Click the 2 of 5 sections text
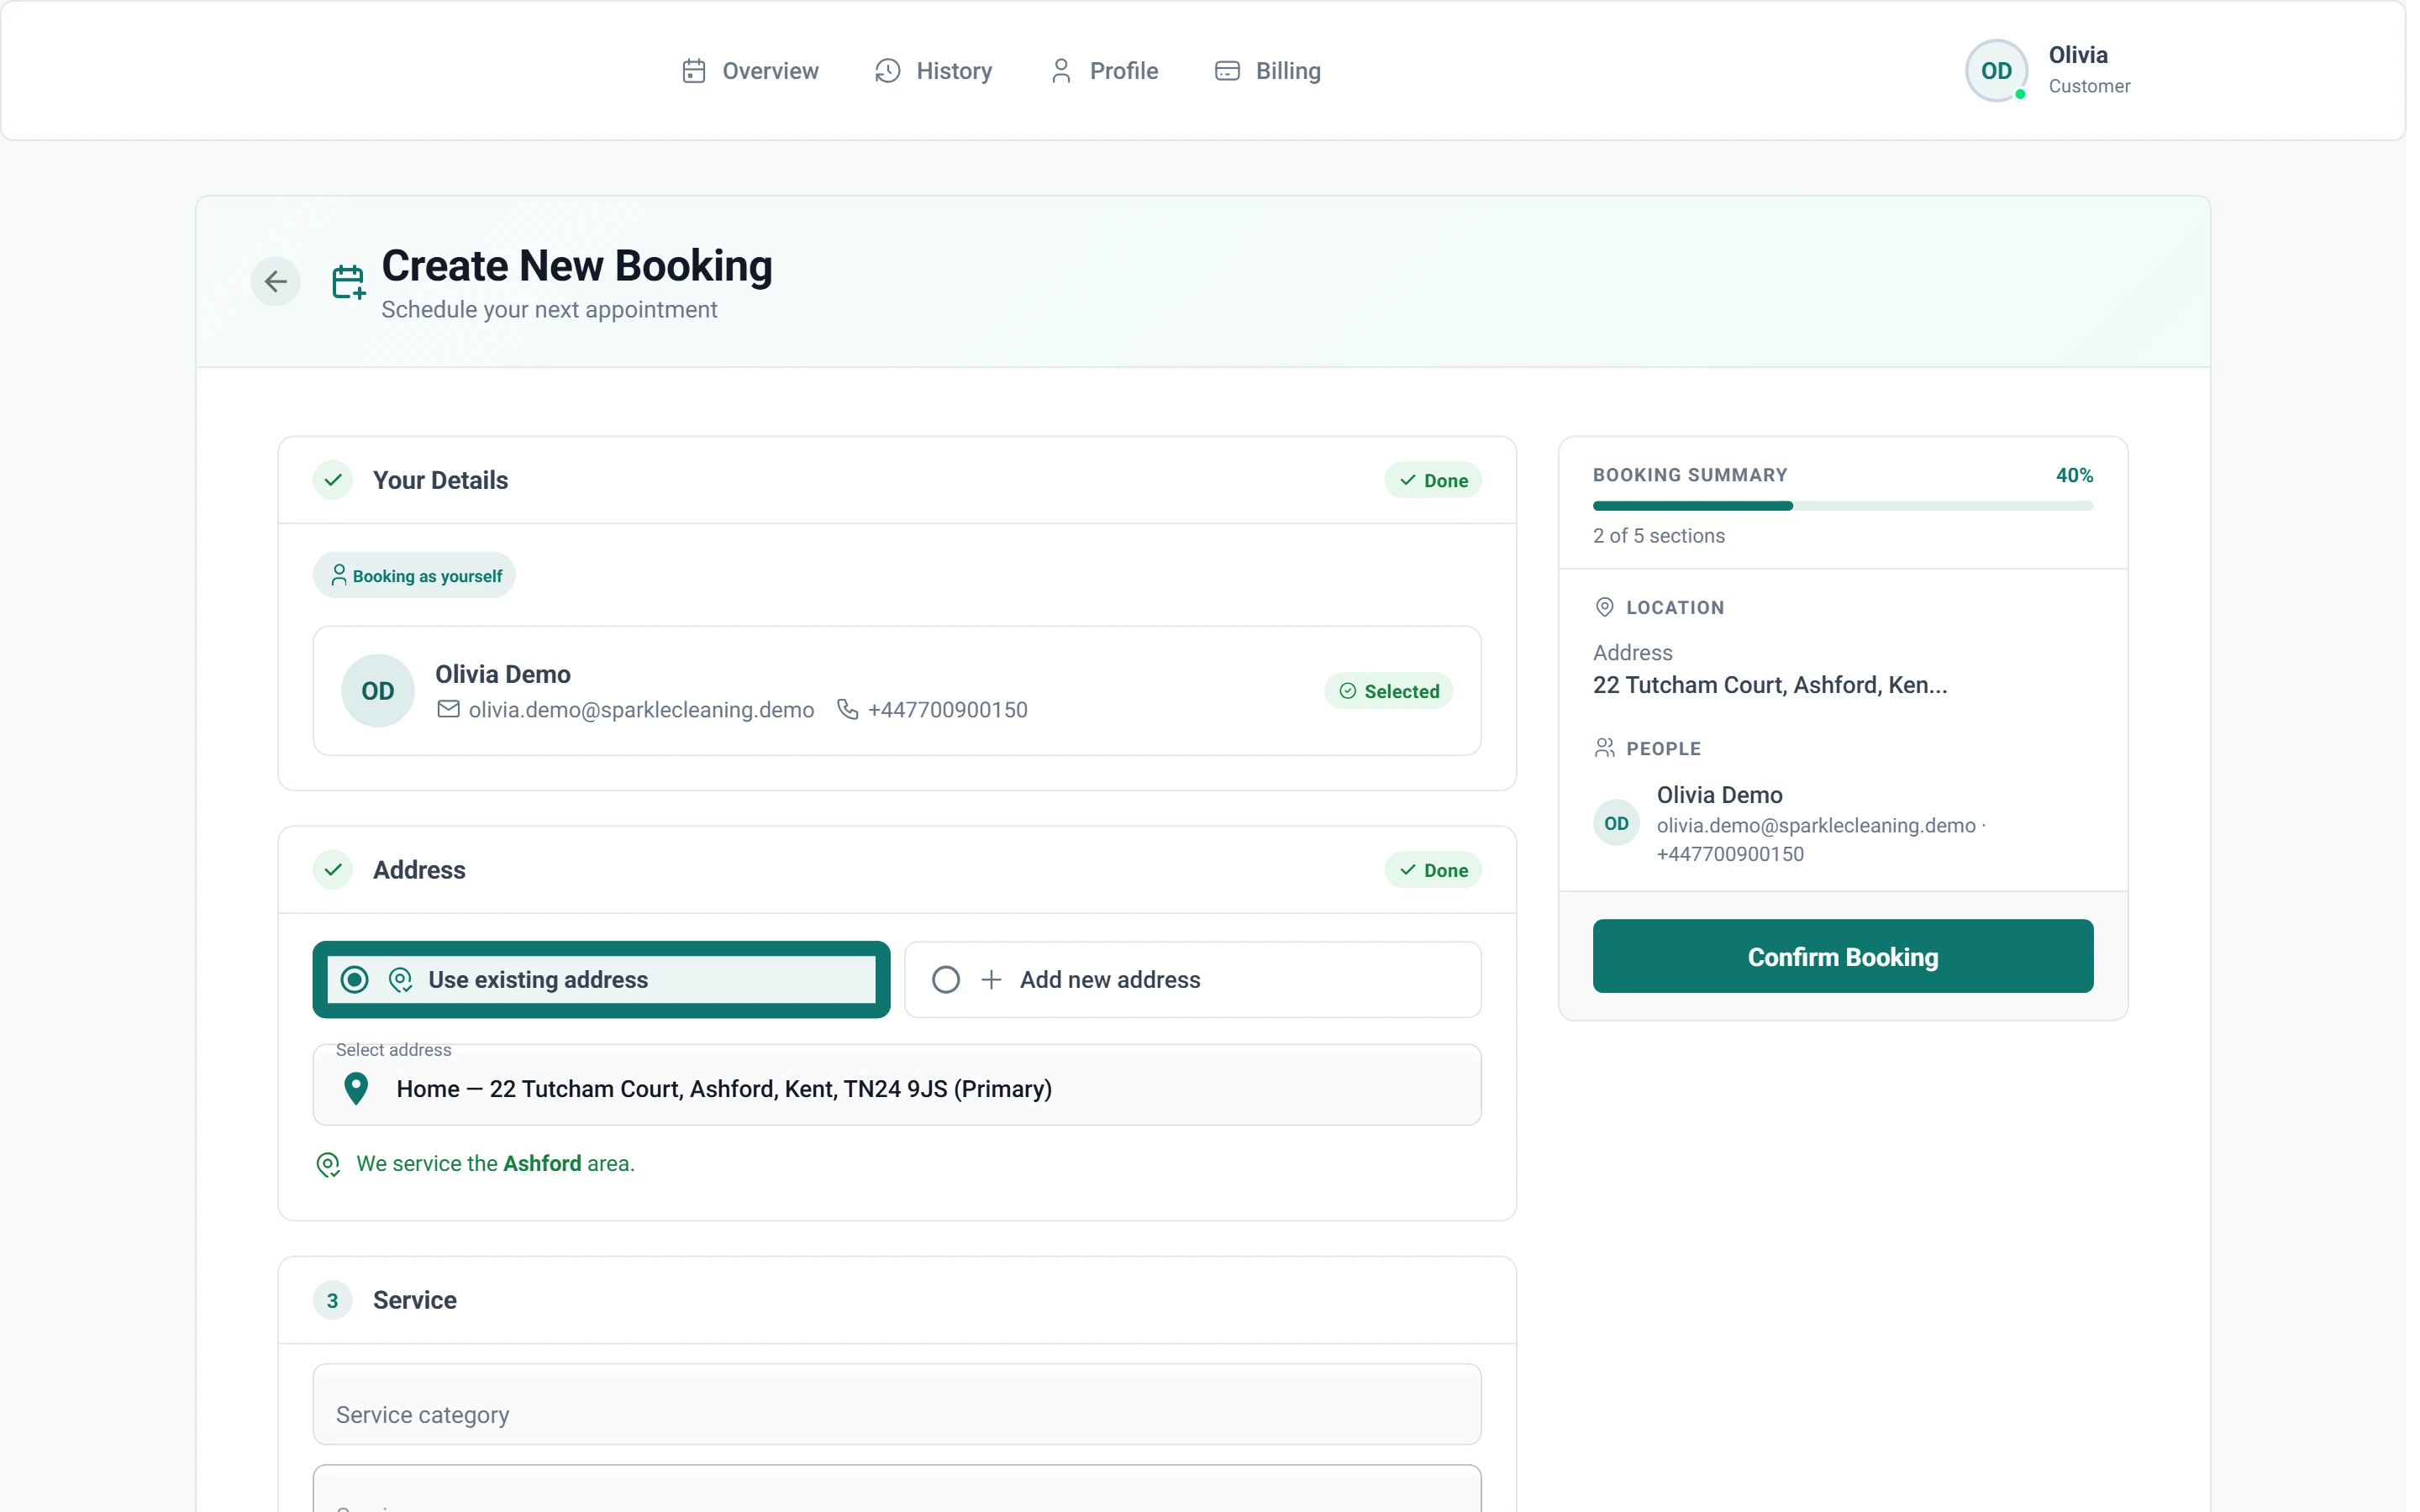The width and height of the screenshot is (2420, 1512). 1660,536
